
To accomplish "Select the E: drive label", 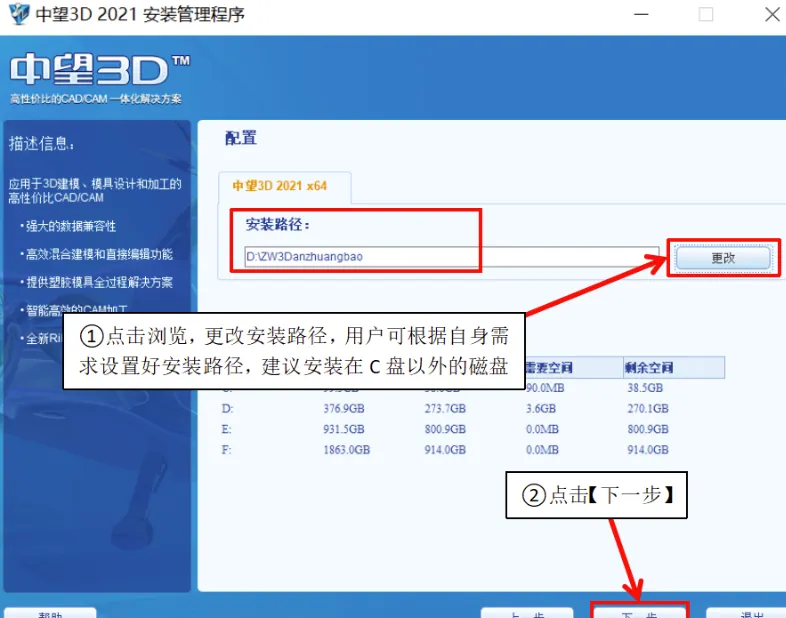I will point(227,429).
